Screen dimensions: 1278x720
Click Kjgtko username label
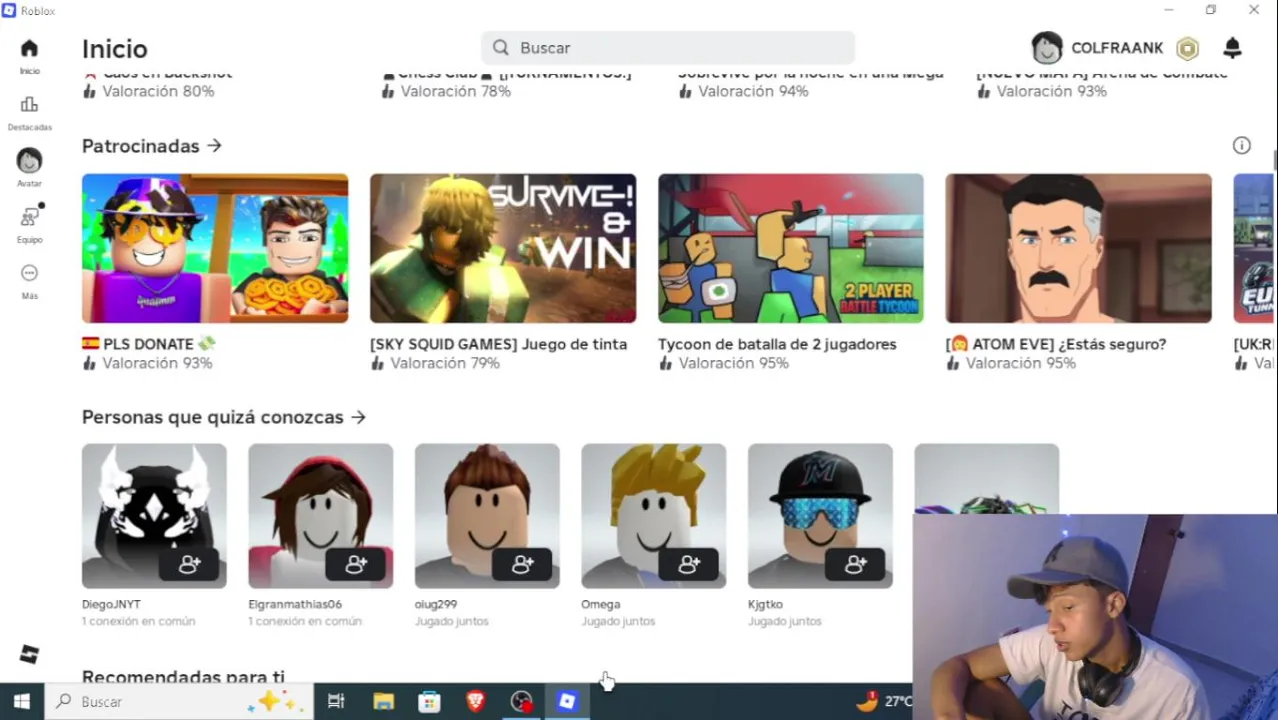pyautogui.click(x=765, y=604)
